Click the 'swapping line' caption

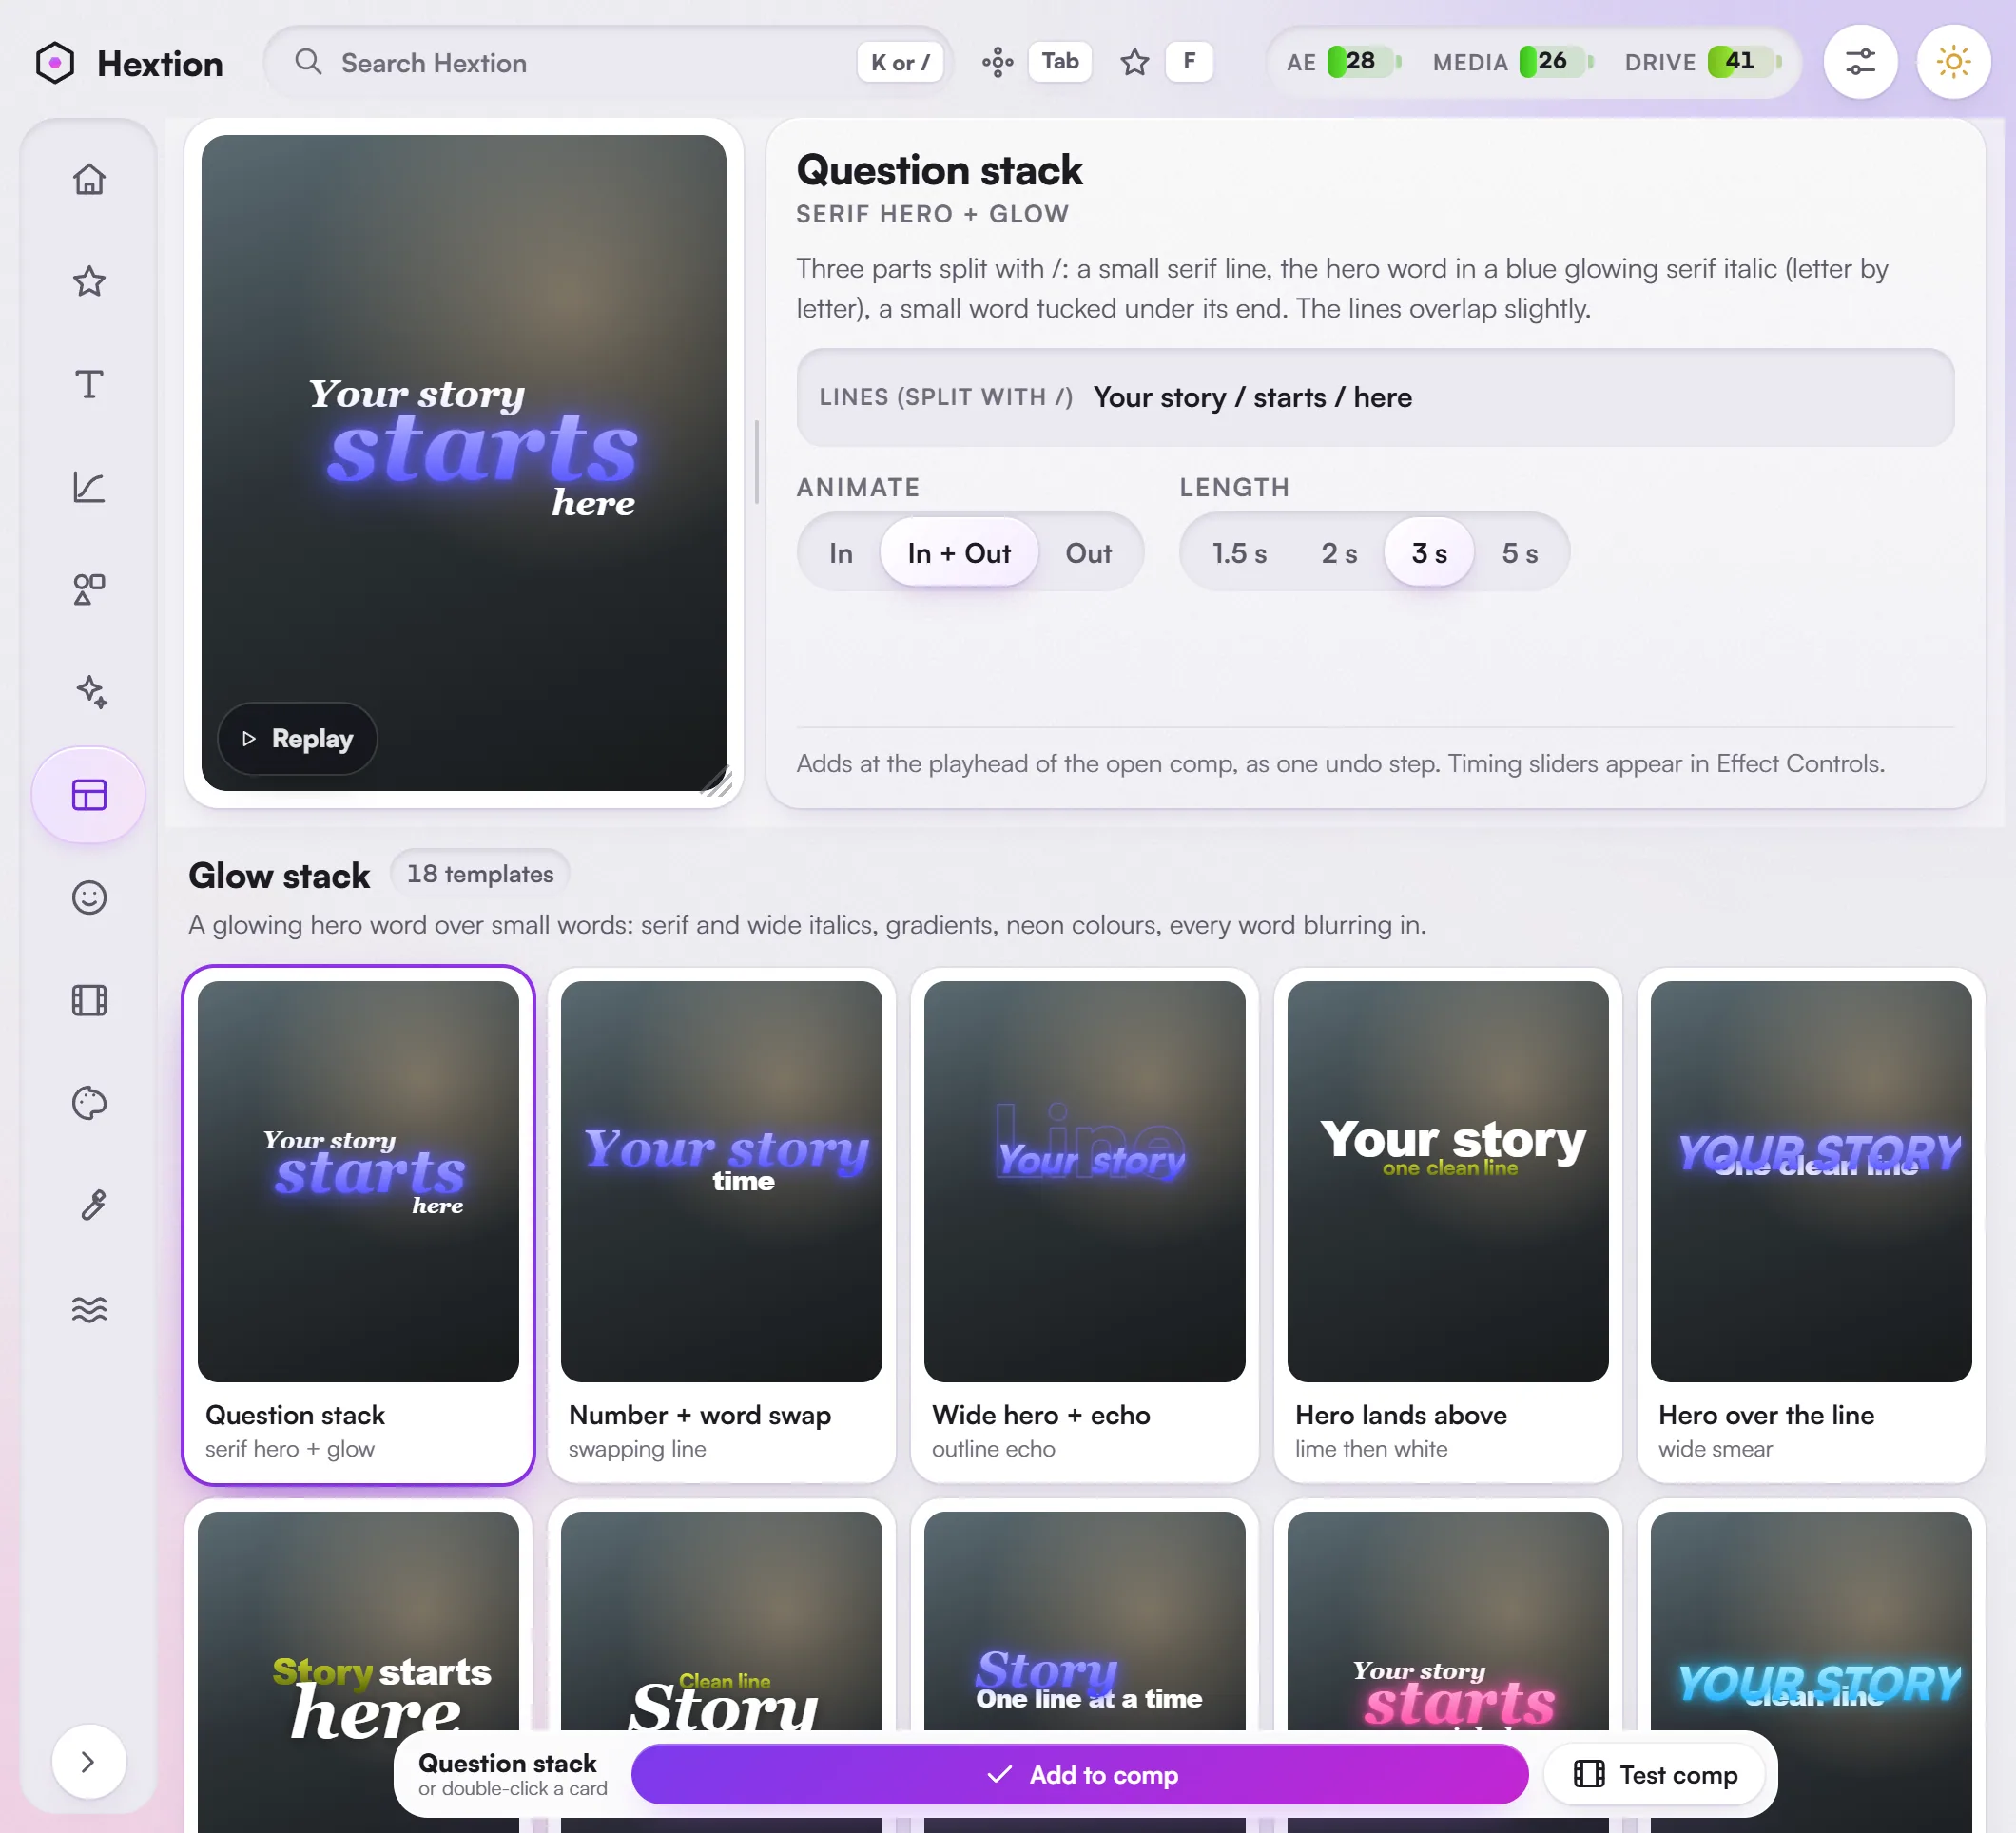click(637, 1448)
